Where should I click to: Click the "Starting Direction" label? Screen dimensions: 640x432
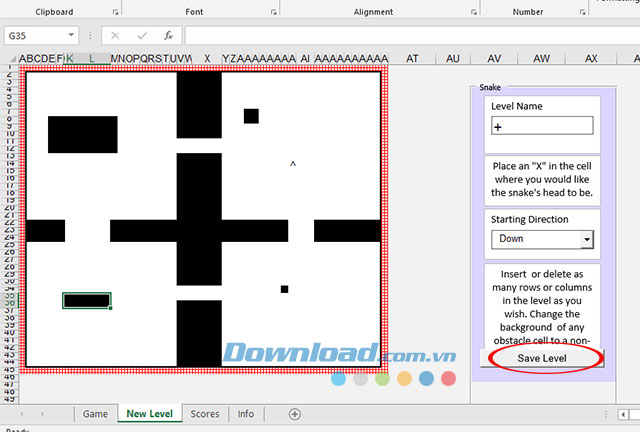tap(529, 220)
